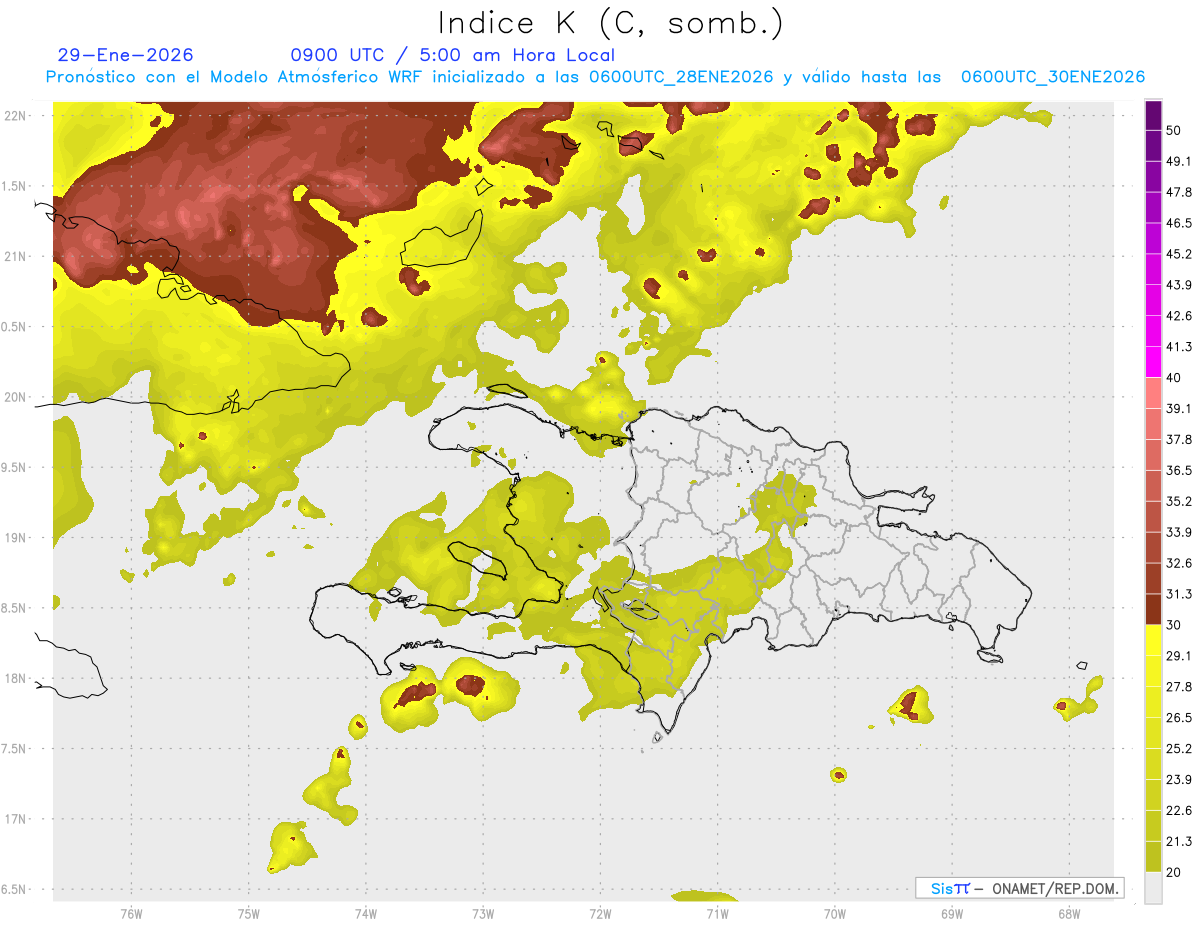Screen dimensions: 1200x927
Task: Click the '33.9' color scale value
Action: click(1178, 532)
